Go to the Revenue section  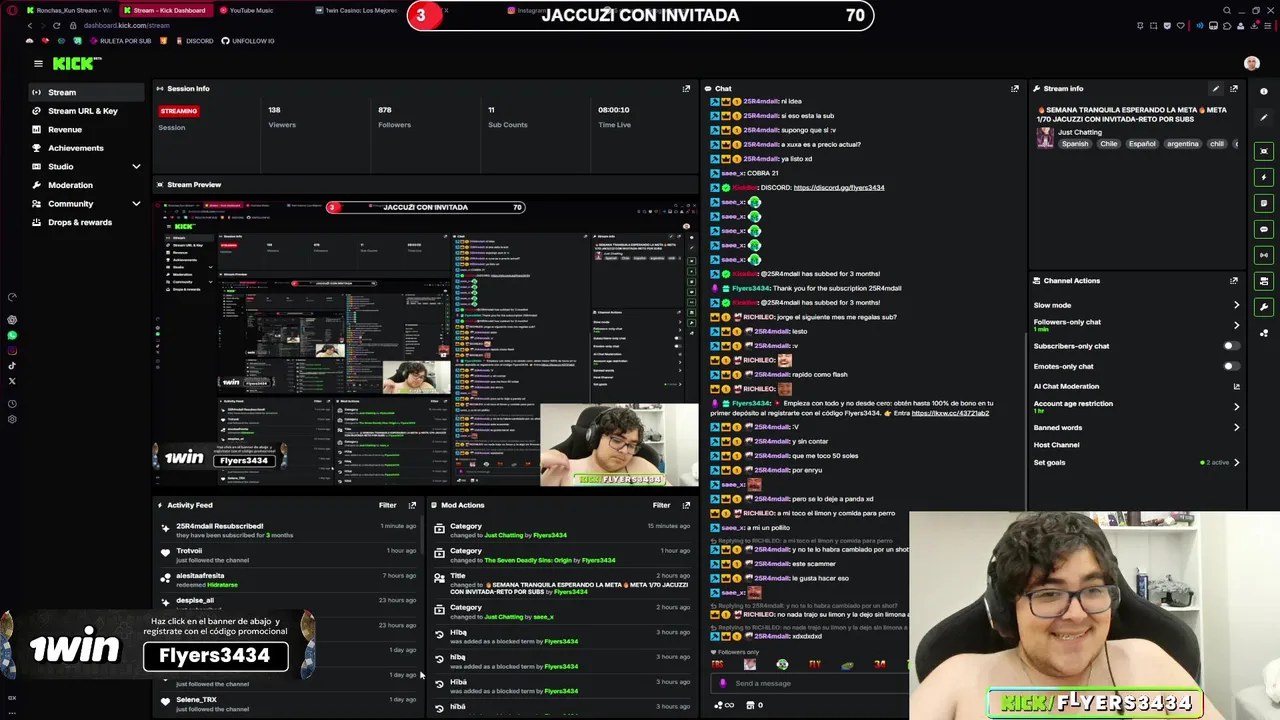(x=87, y=129)
